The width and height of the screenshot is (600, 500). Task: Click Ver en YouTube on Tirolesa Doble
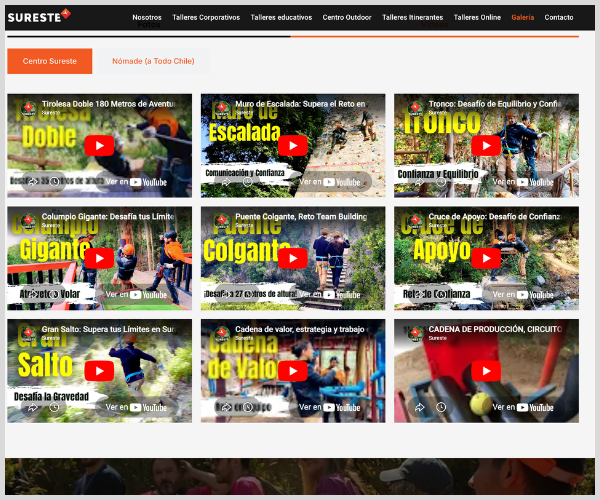pyautogui.click(x=137, y=182)
